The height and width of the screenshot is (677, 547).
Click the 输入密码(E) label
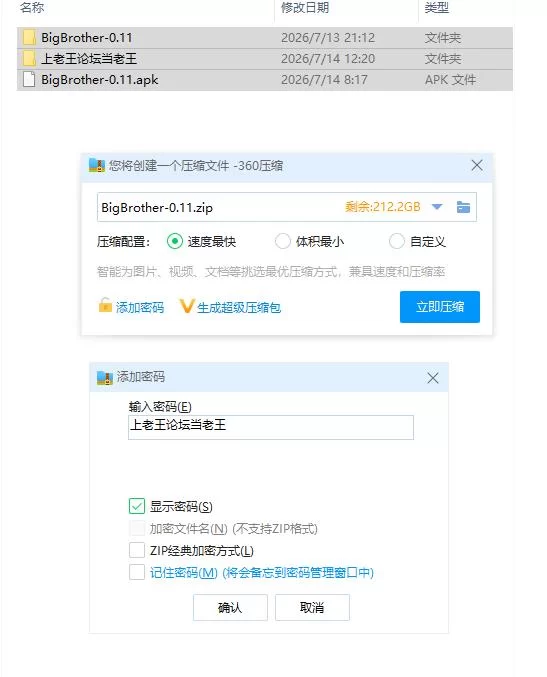click(160, 406)
